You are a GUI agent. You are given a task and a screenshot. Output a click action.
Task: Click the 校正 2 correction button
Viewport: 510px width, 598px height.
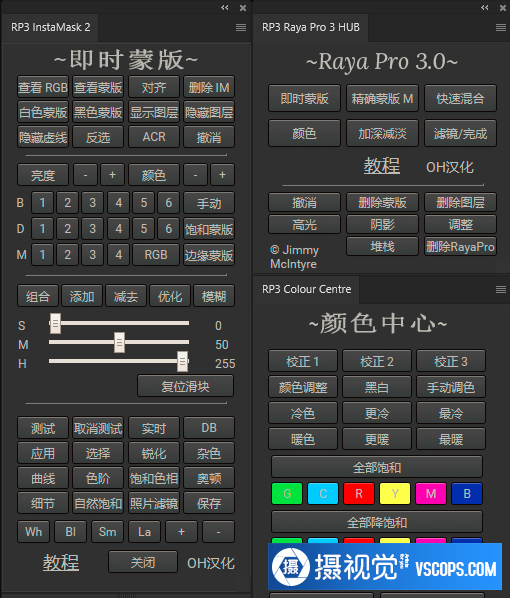click(x=377, y=361)
